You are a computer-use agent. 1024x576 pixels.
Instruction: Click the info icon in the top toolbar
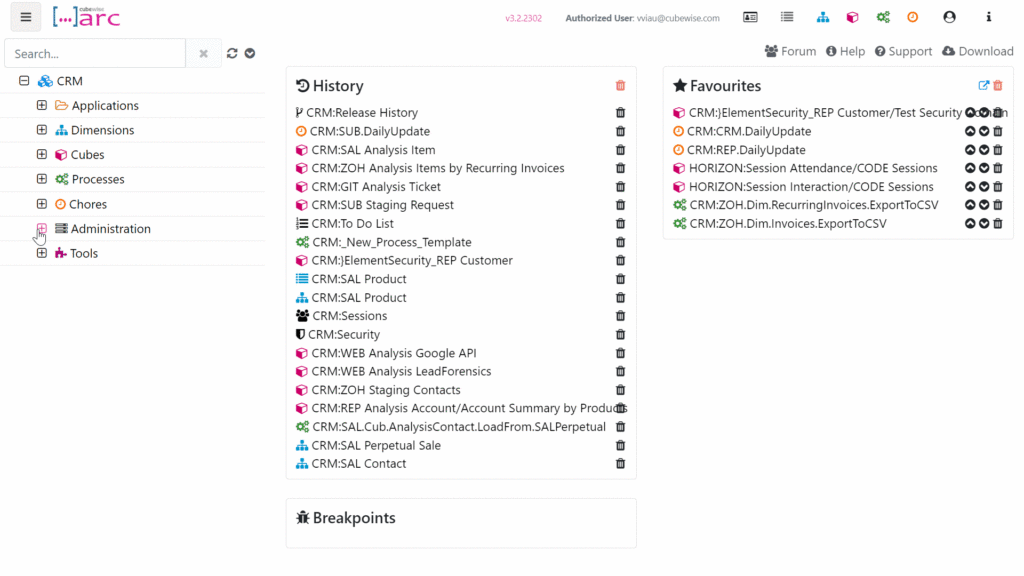pos(988,17)
